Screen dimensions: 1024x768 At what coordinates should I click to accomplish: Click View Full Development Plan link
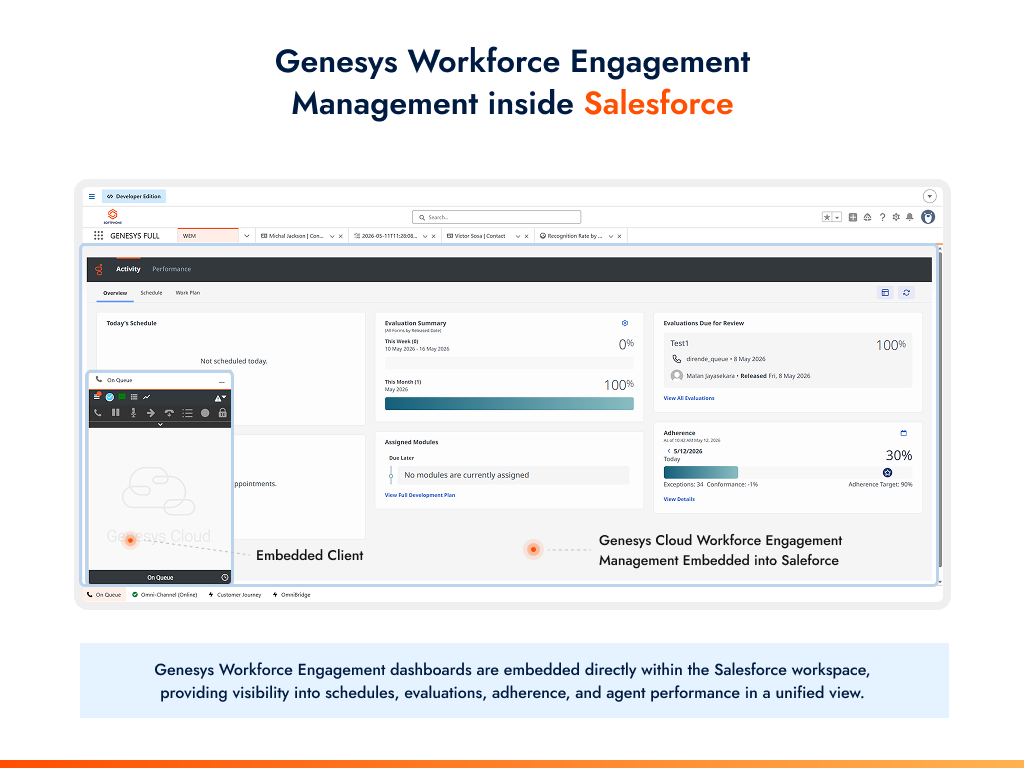click(x=420, y=495)
